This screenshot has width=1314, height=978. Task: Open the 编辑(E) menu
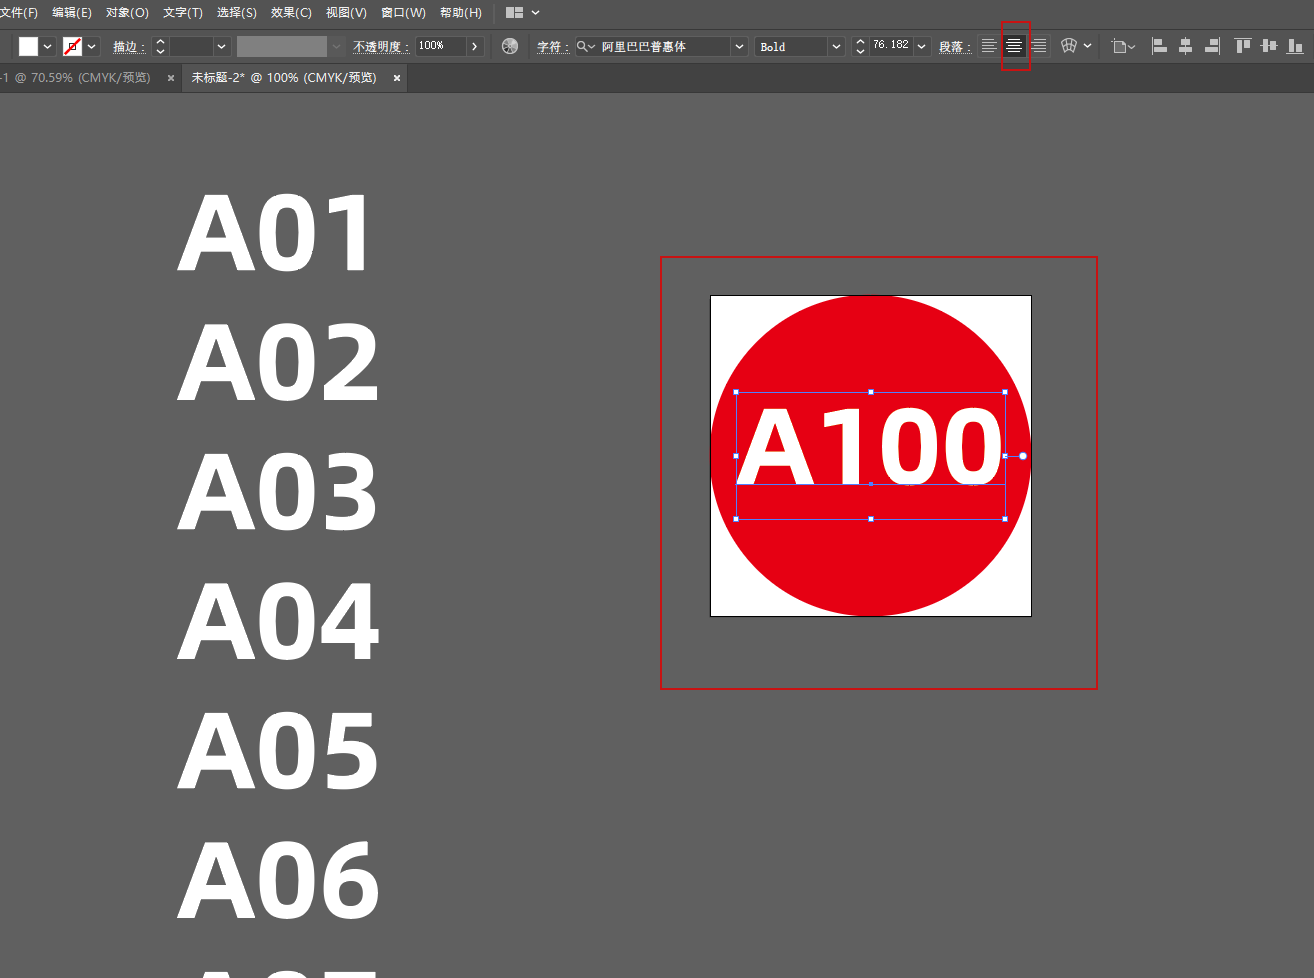click(72, 13)
